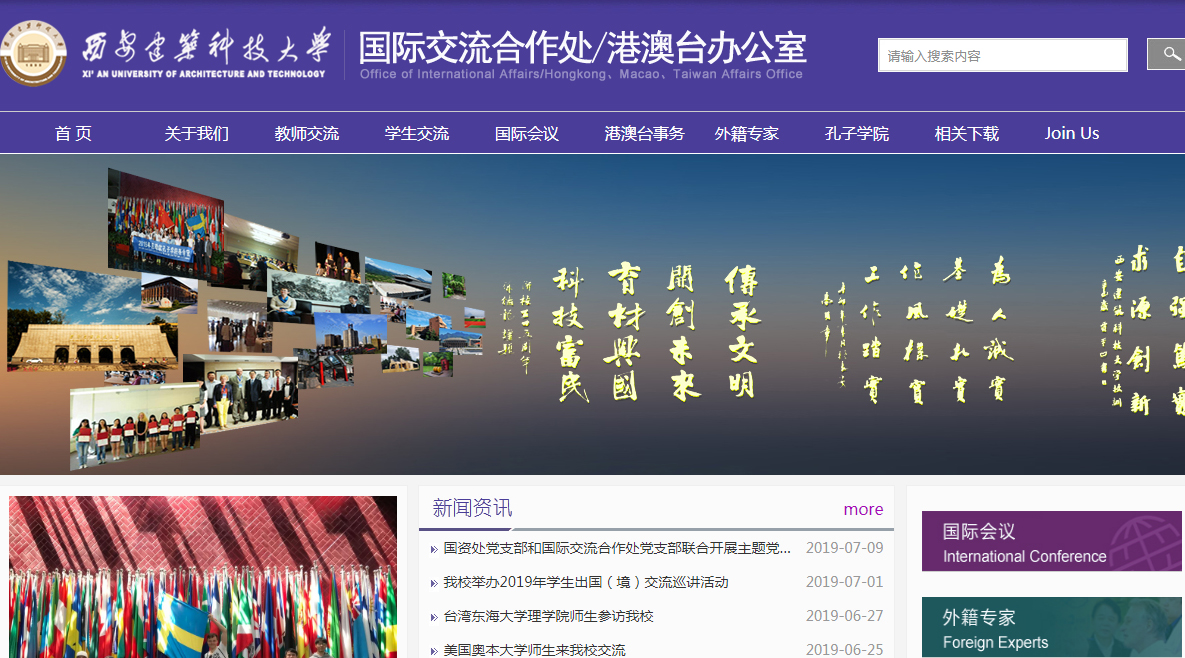The height and width of the screenshot is (658, 1185).
Task: Click into the search input field
Action: pyautogui.click(x=1002, y=56)
